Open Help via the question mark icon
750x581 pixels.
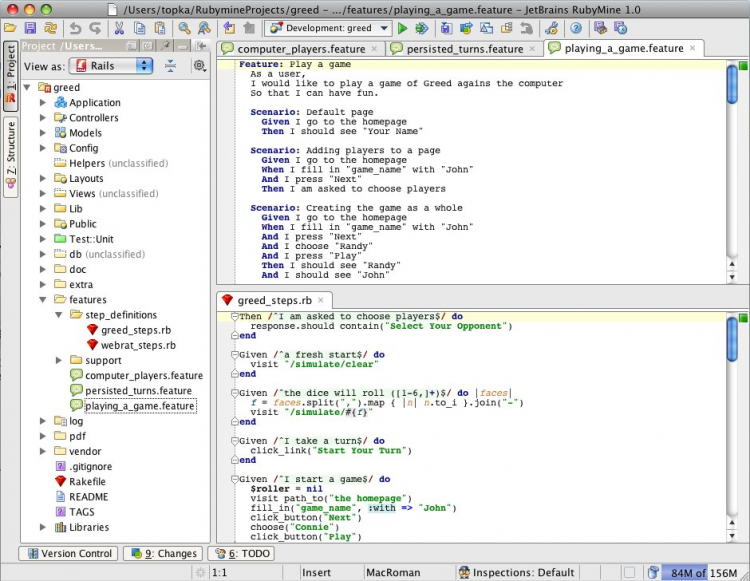576,28
